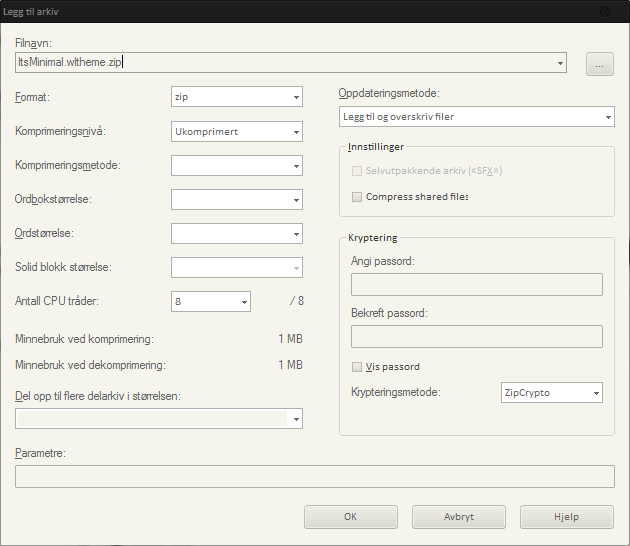Expand the Ordbokstørrelse dropdown
The image size is (630, 546).
click(237, 200)
